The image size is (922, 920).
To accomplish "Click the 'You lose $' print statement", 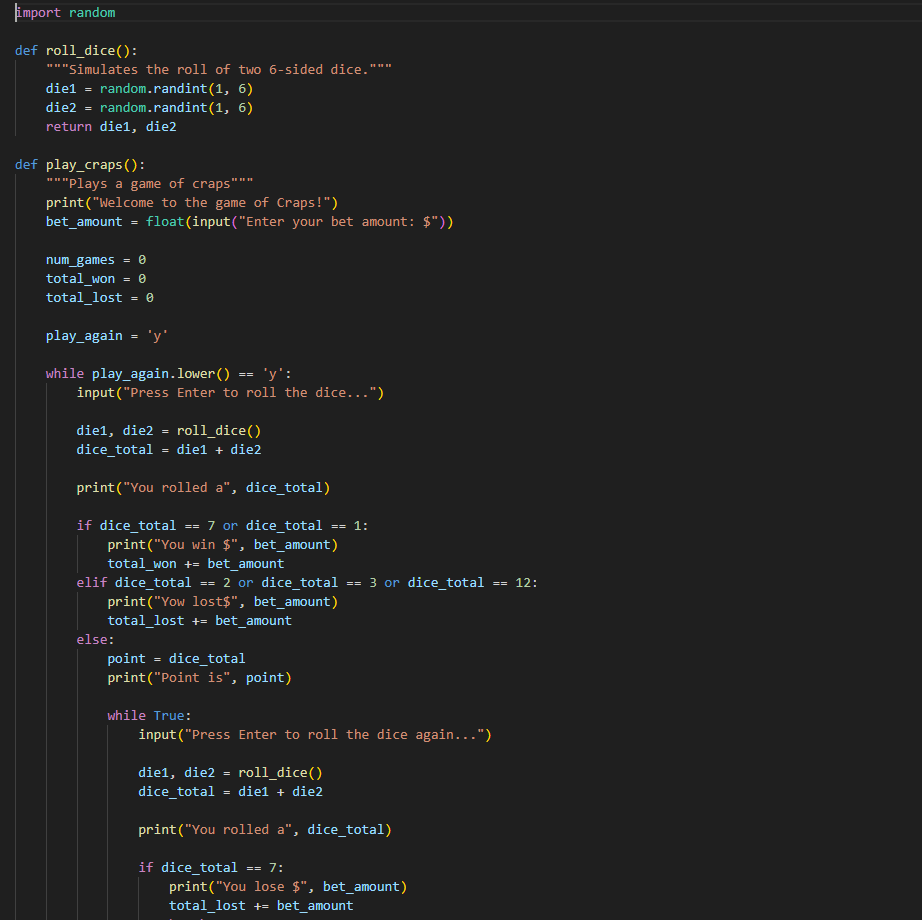I will 288,887.
